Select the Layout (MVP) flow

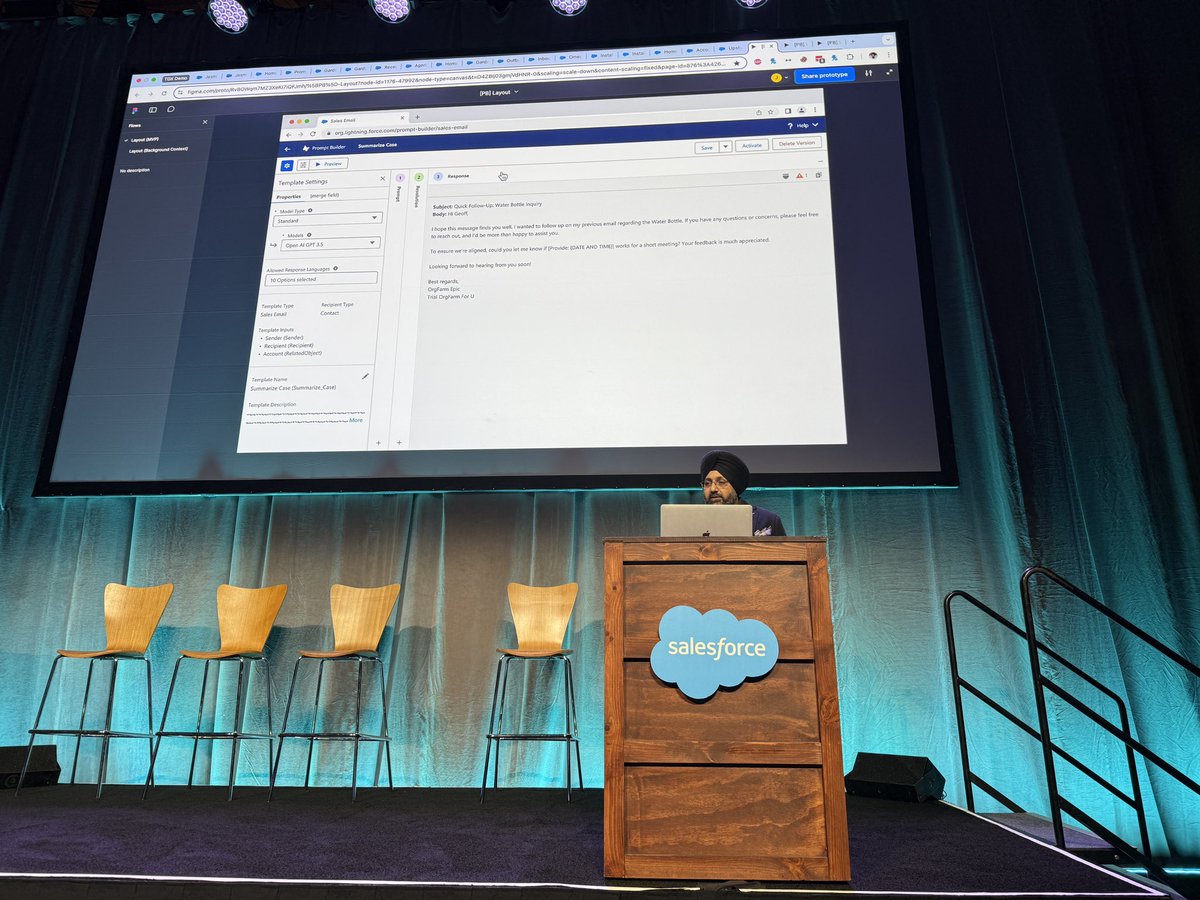coord(143,140)
